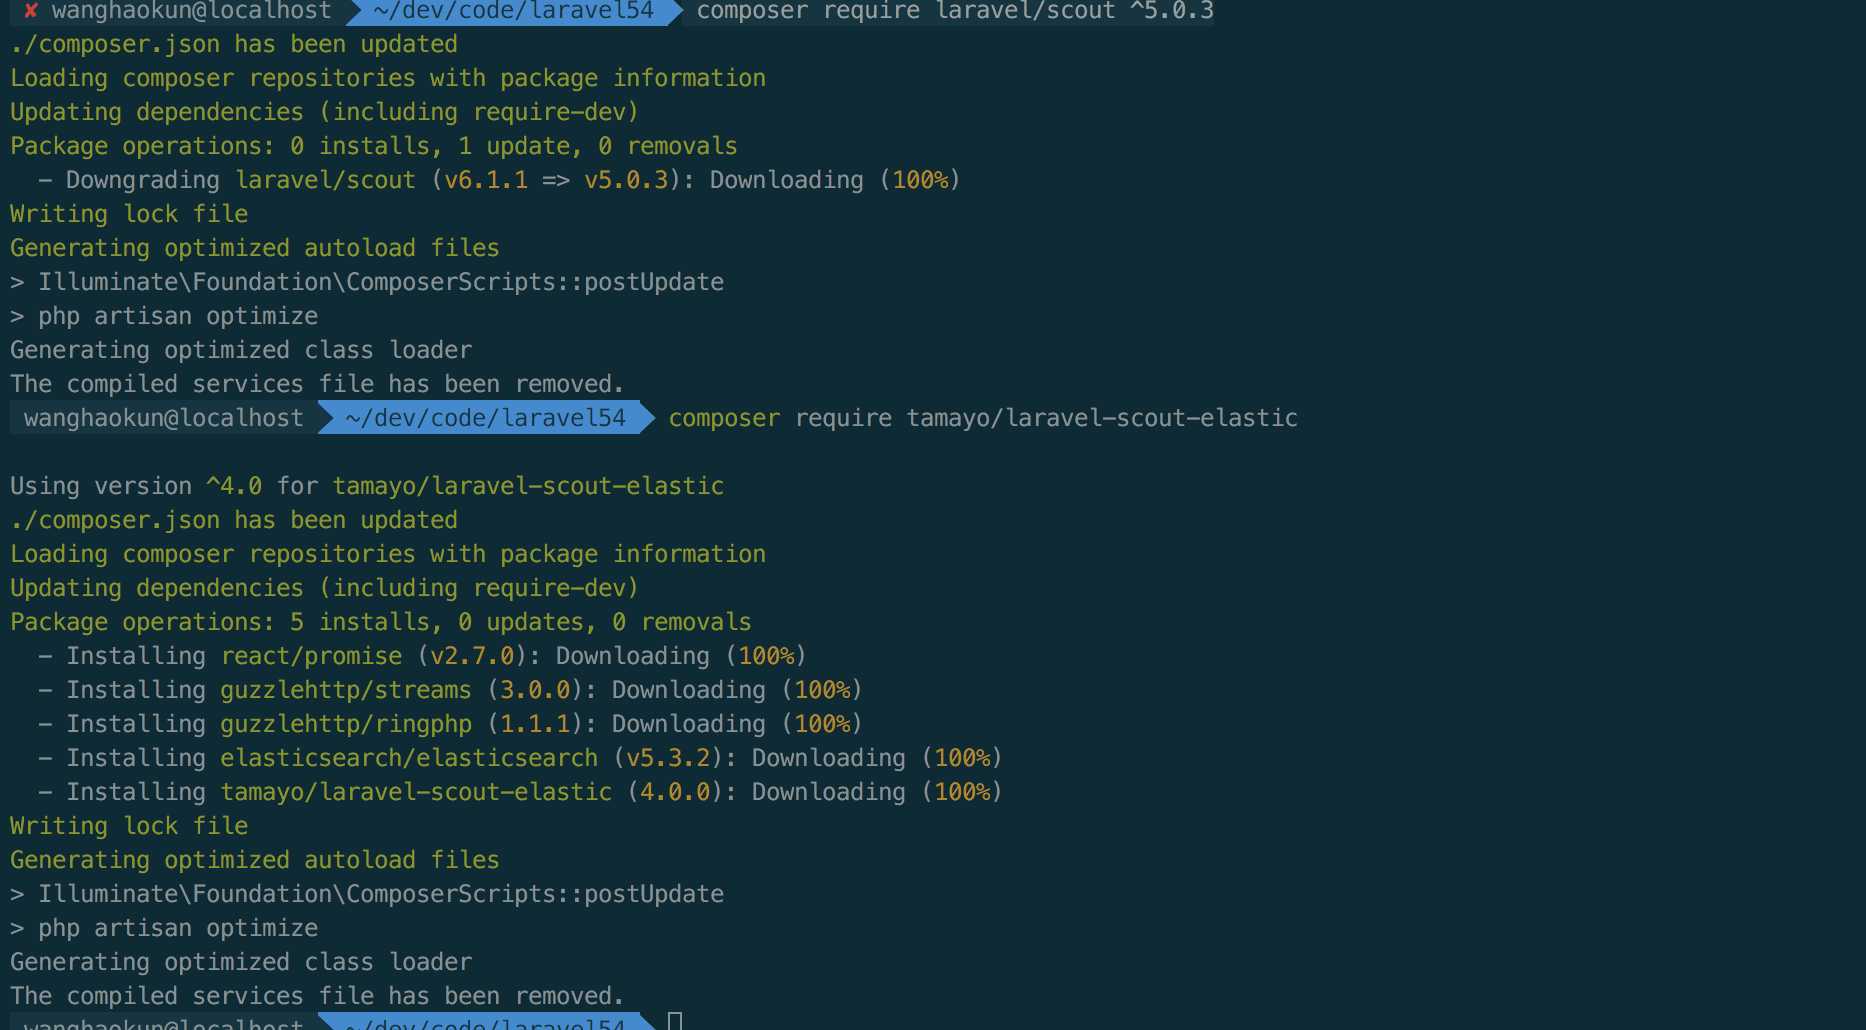The height and width of the screenshot is (1030, 1866).
Task: Click the '100%' on the Downgrading line
Action: click(x=920, y=180)
